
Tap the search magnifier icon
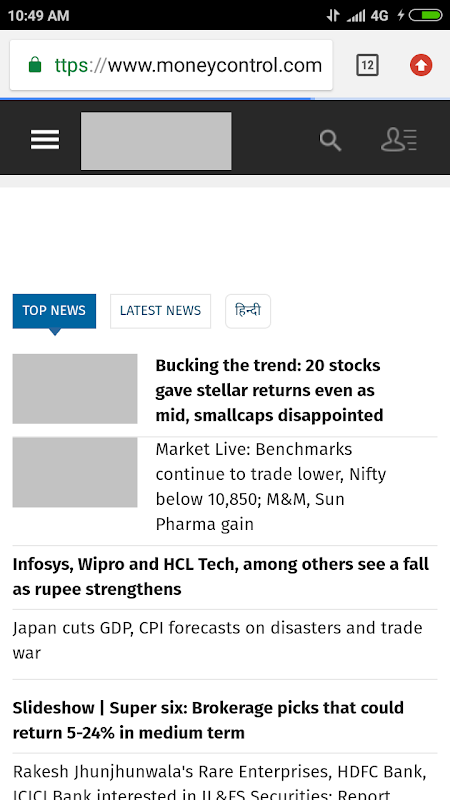pos(330,140)
